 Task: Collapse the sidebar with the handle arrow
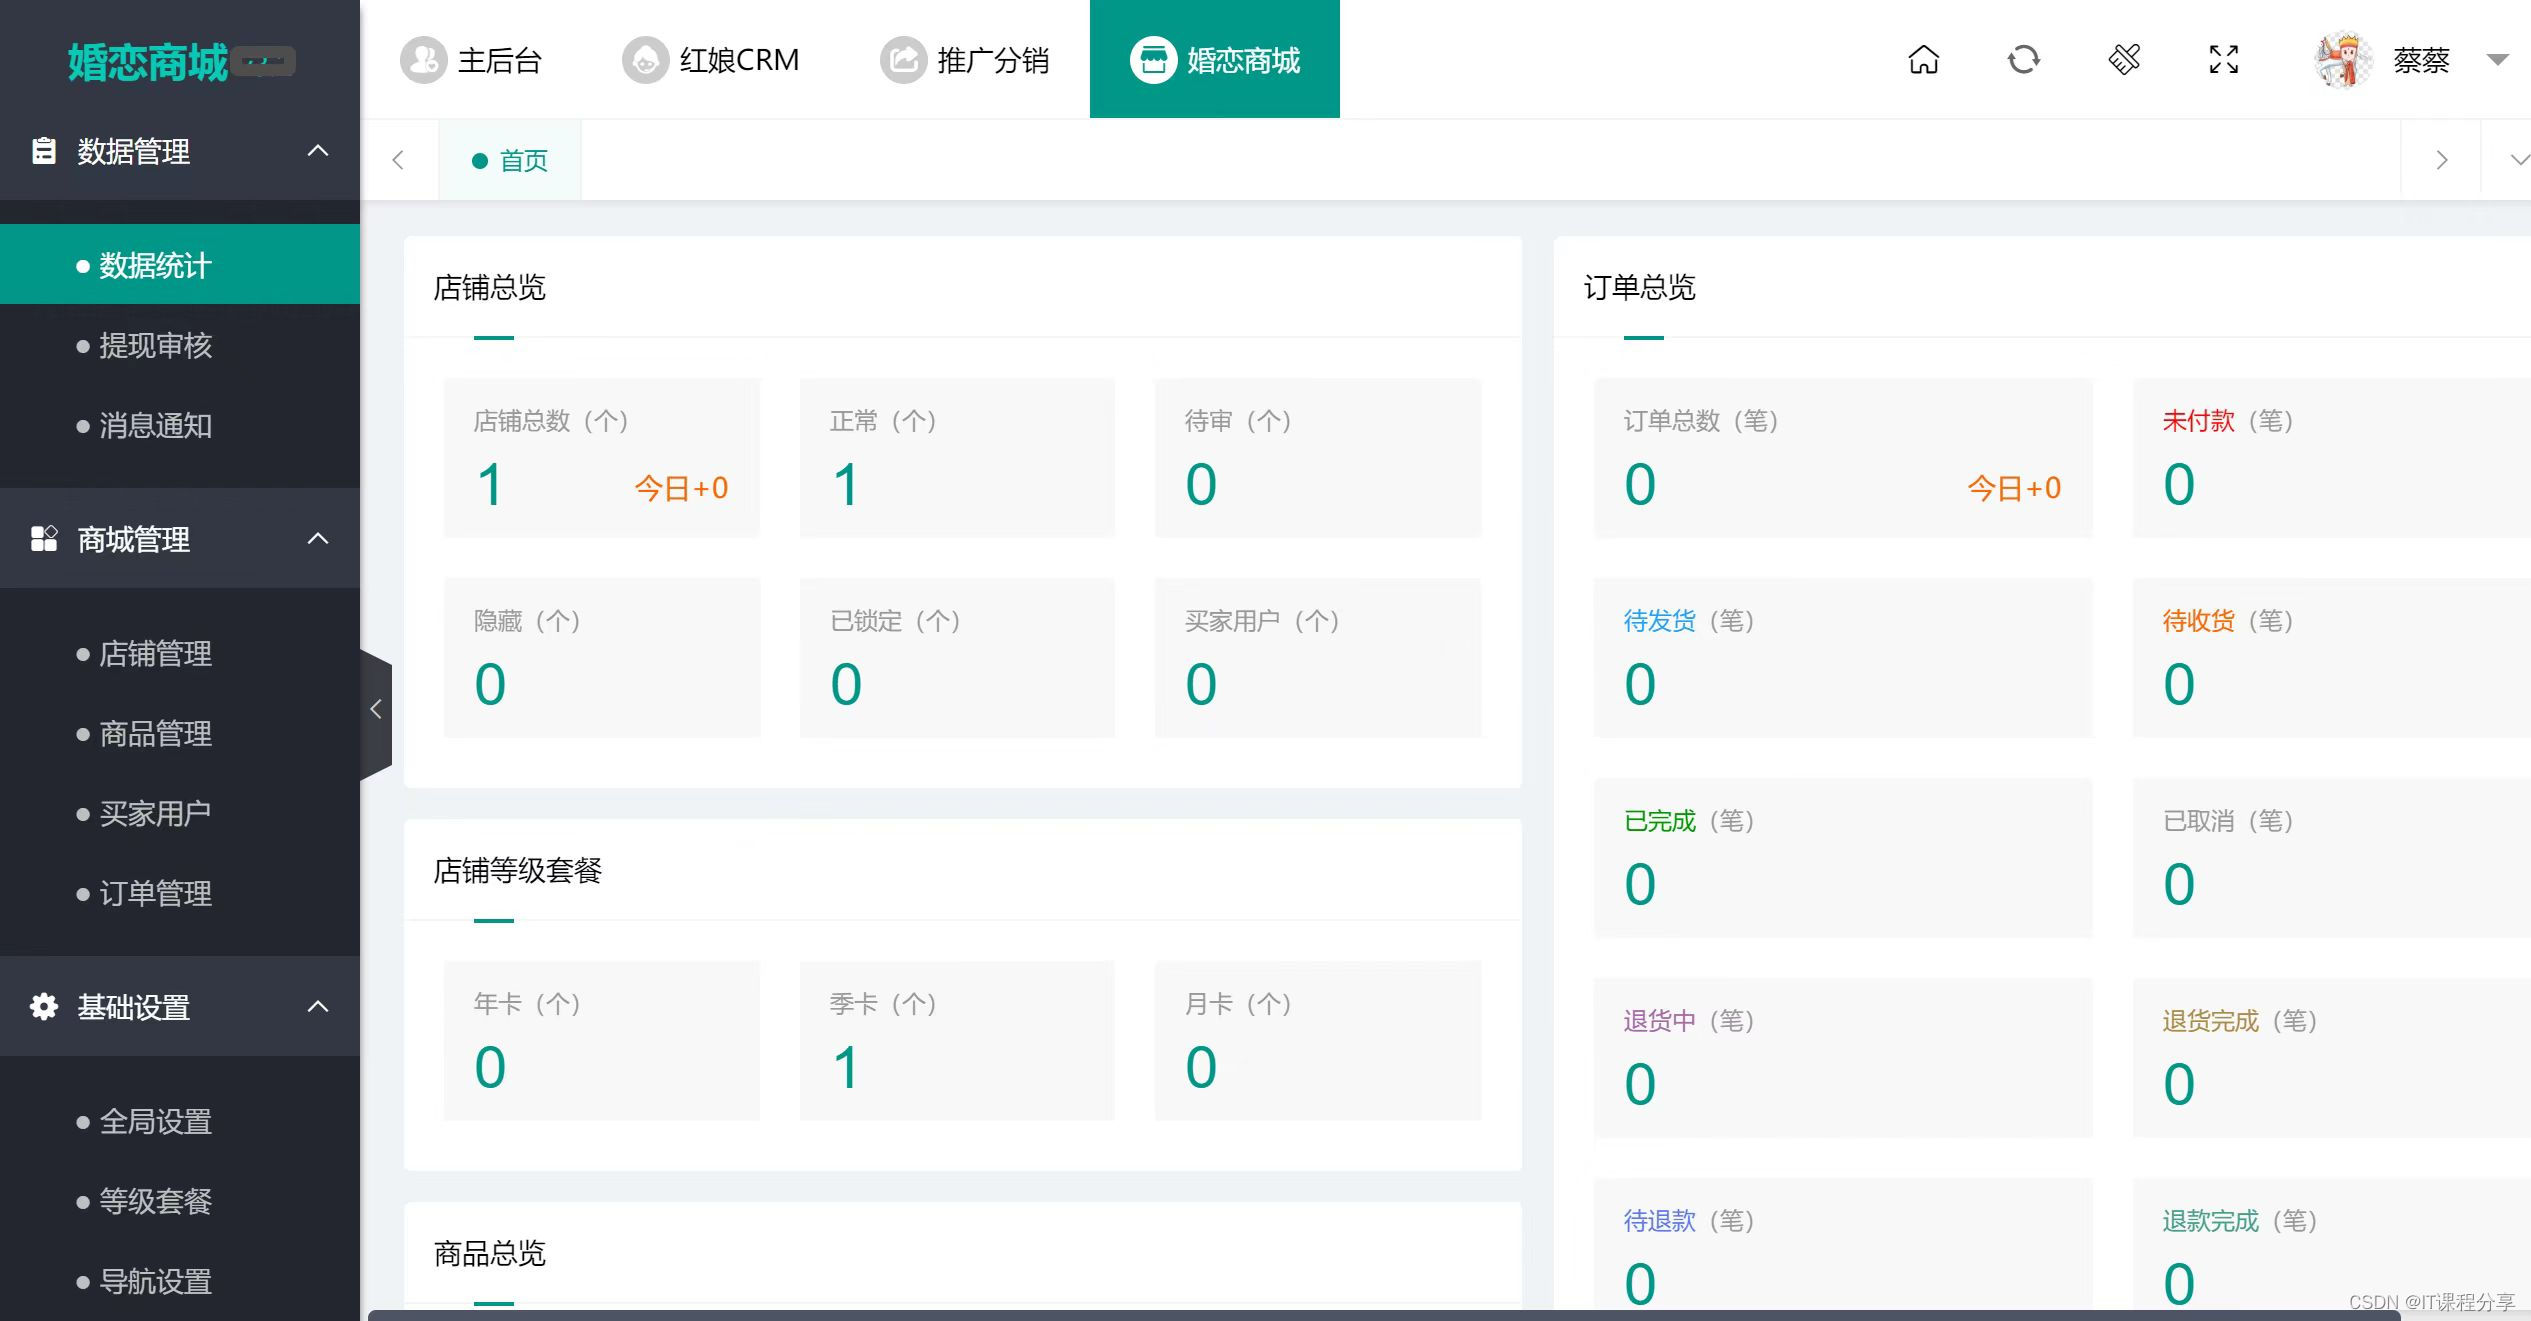[x=376, y=710]
